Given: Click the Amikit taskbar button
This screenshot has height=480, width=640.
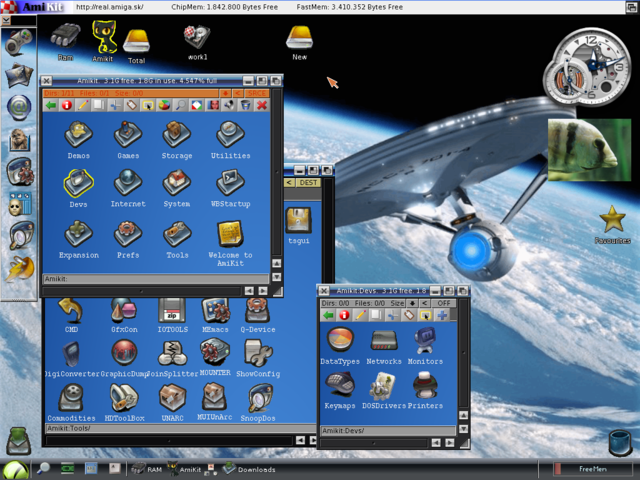Looking at the screenshot, I should tap(185, 469).
